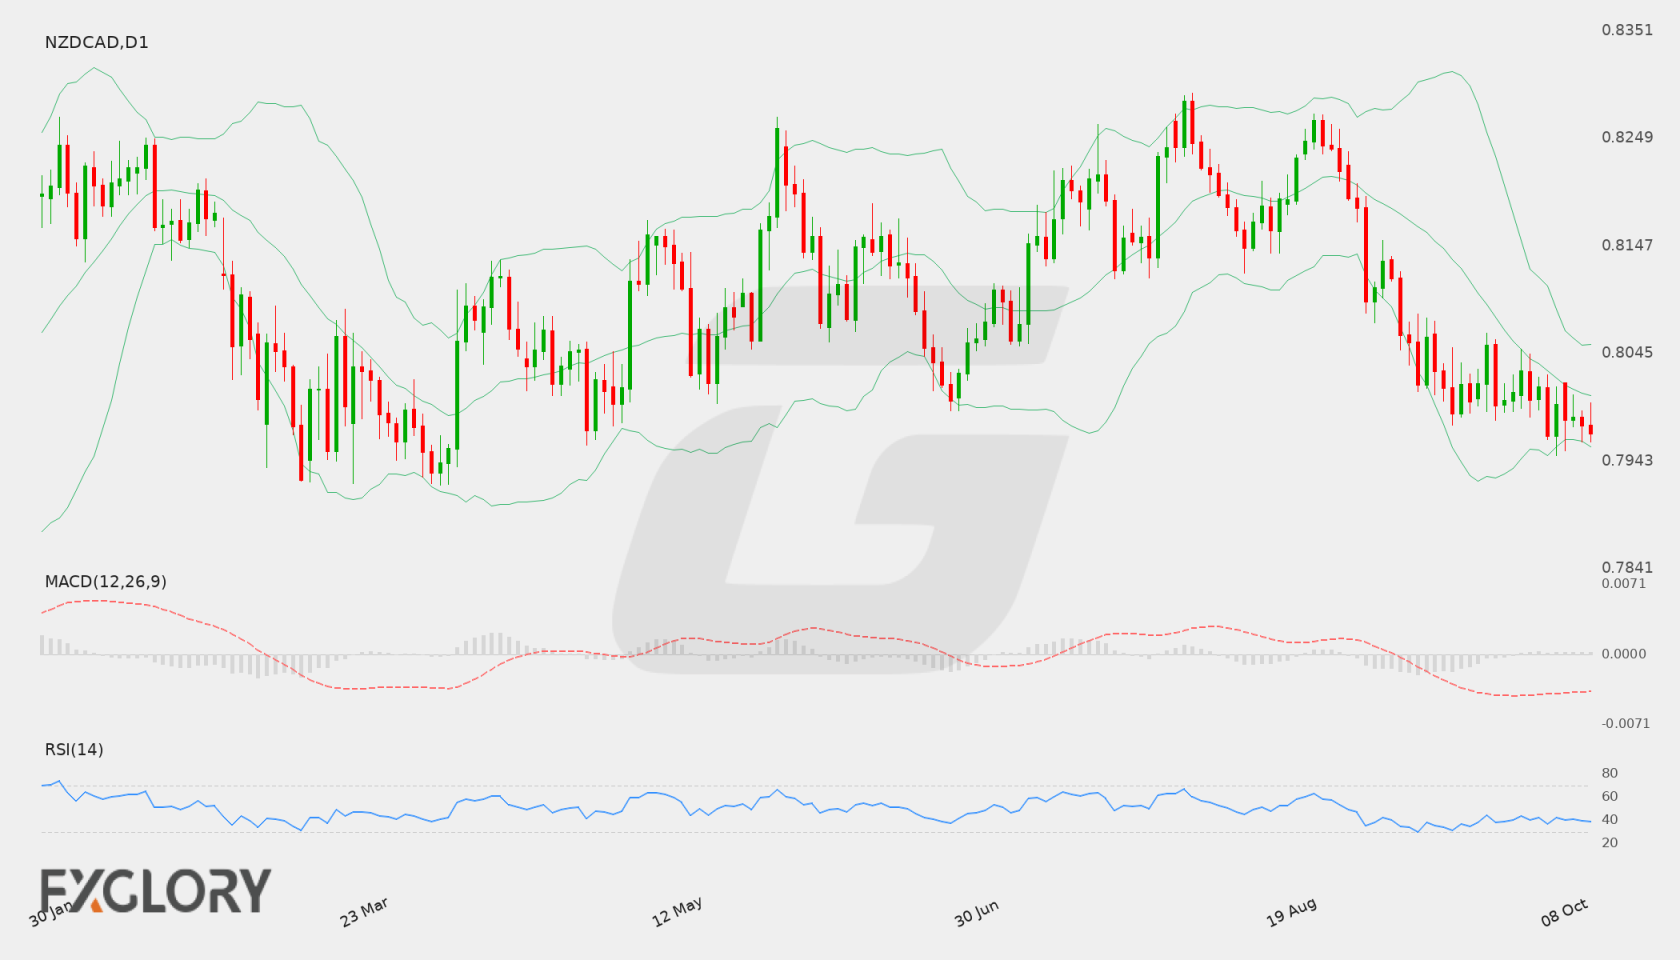
Task: Click the 0.7841 price axis label
Action: pyautogui.click(x=1627, y=567)
